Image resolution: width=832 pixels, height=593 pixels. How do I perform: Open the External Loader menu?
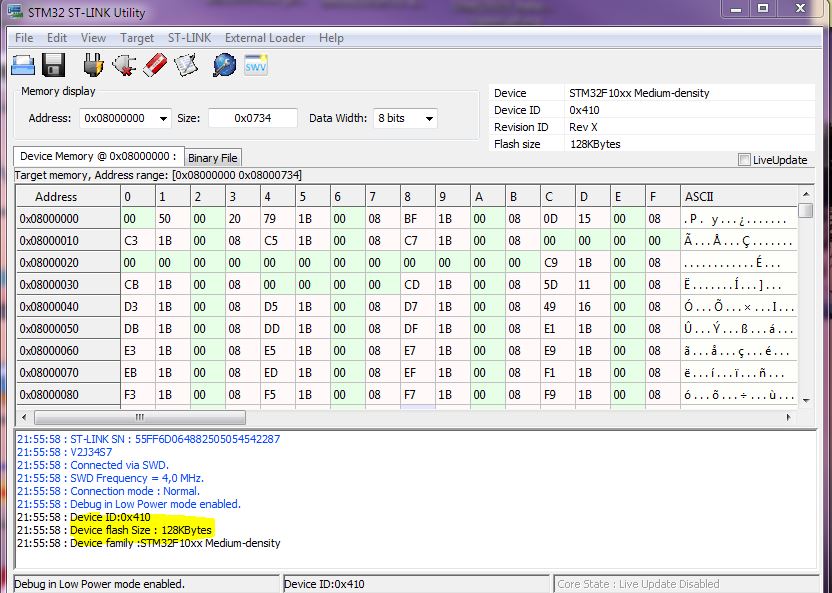(265, 38)
